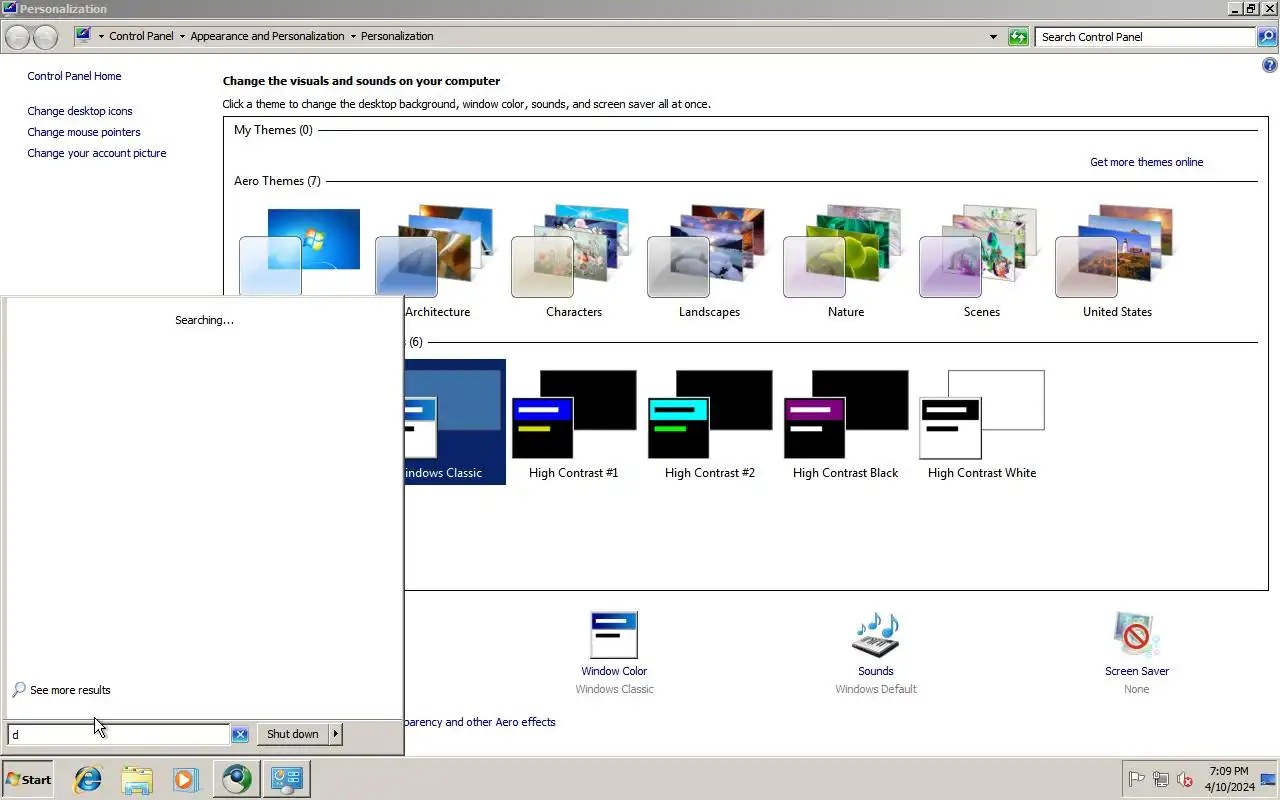Click the search magnifier in Control Panel search
The width and height of the screenshot is (1280, 800).
(1267, 37)
